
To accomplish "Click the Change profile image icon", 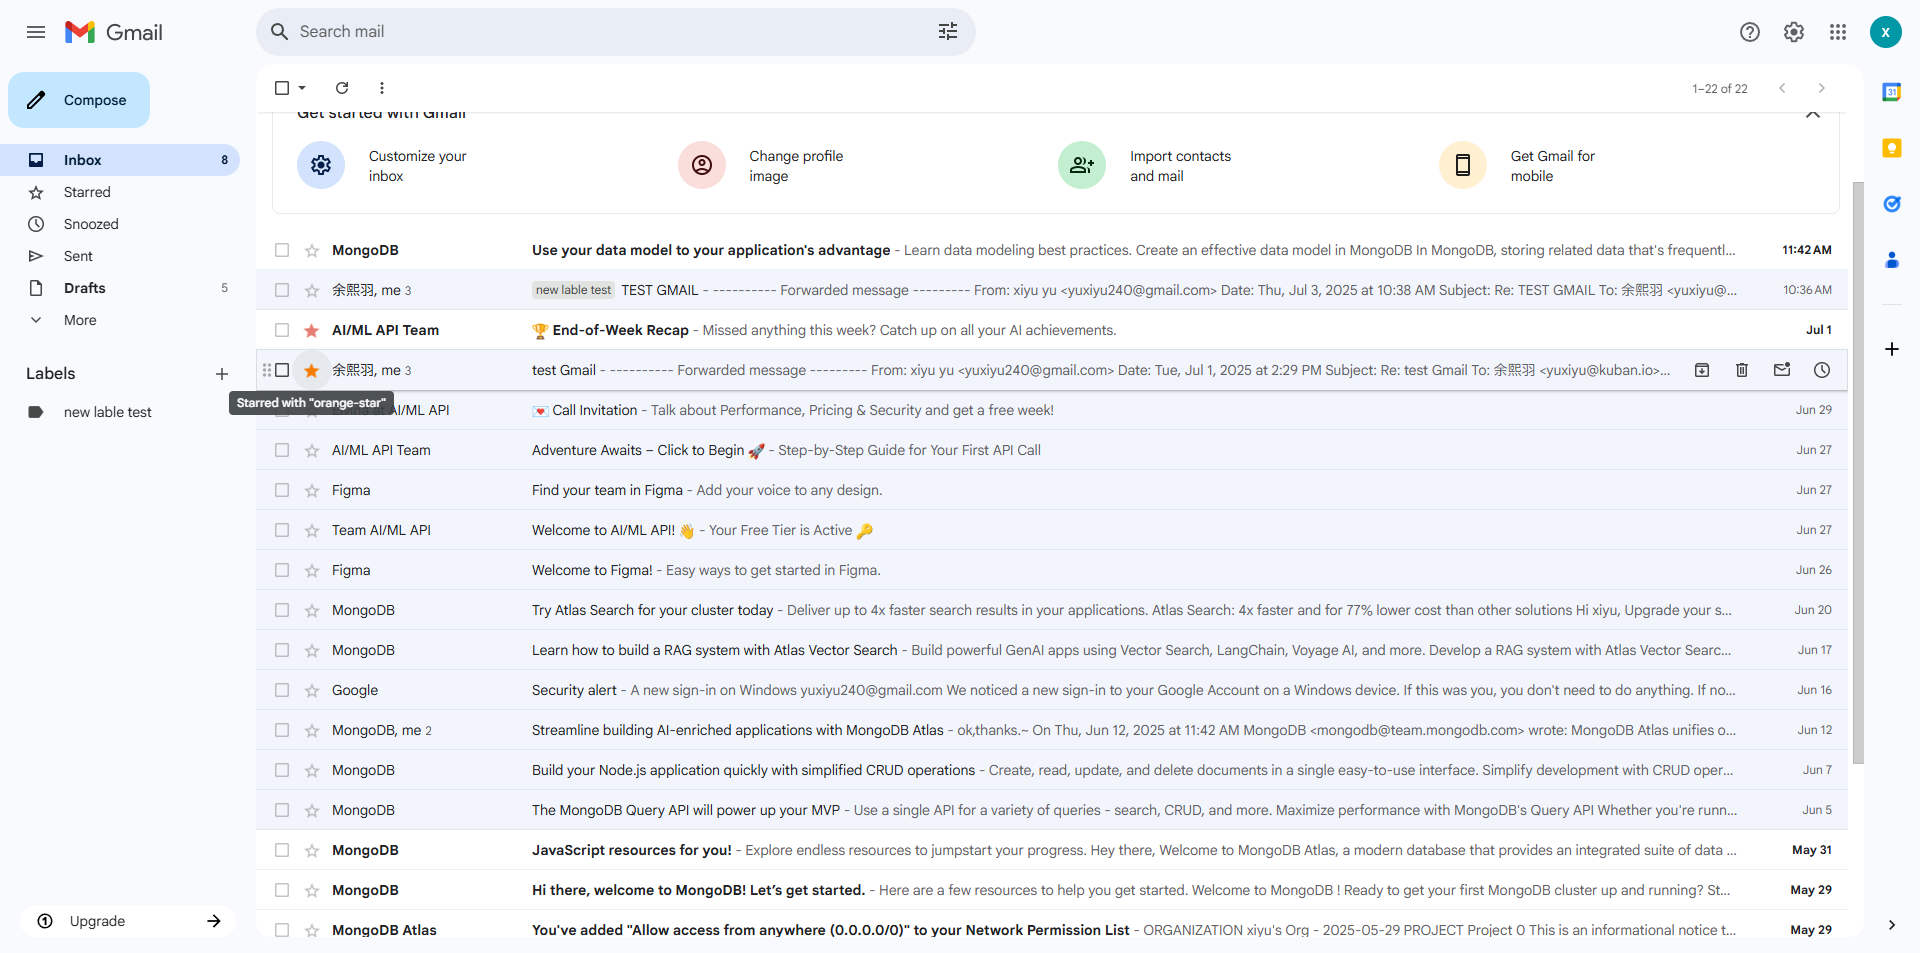I will (702, 165).
